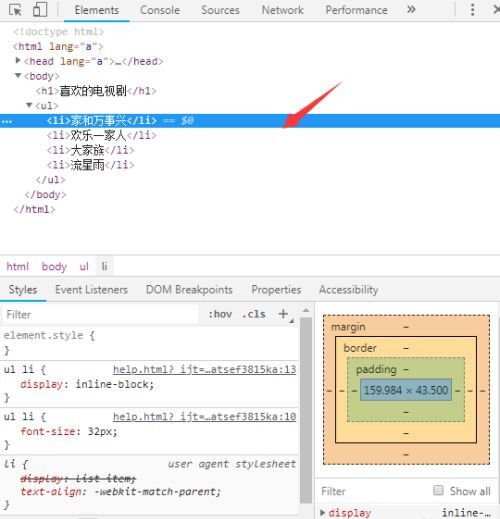Click the scroll up arrow of styles scrollbar
Viewport: 500px width, 519px height.
pyautogui.click(x=306, y=310)
